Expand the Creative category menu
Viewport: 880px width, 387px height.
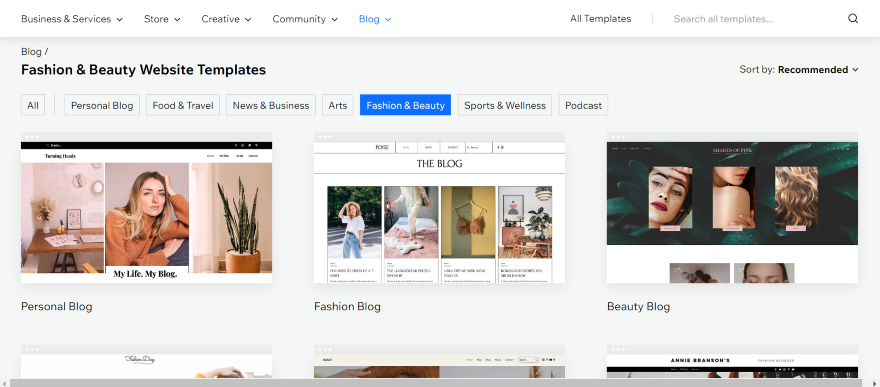[226, 19]
